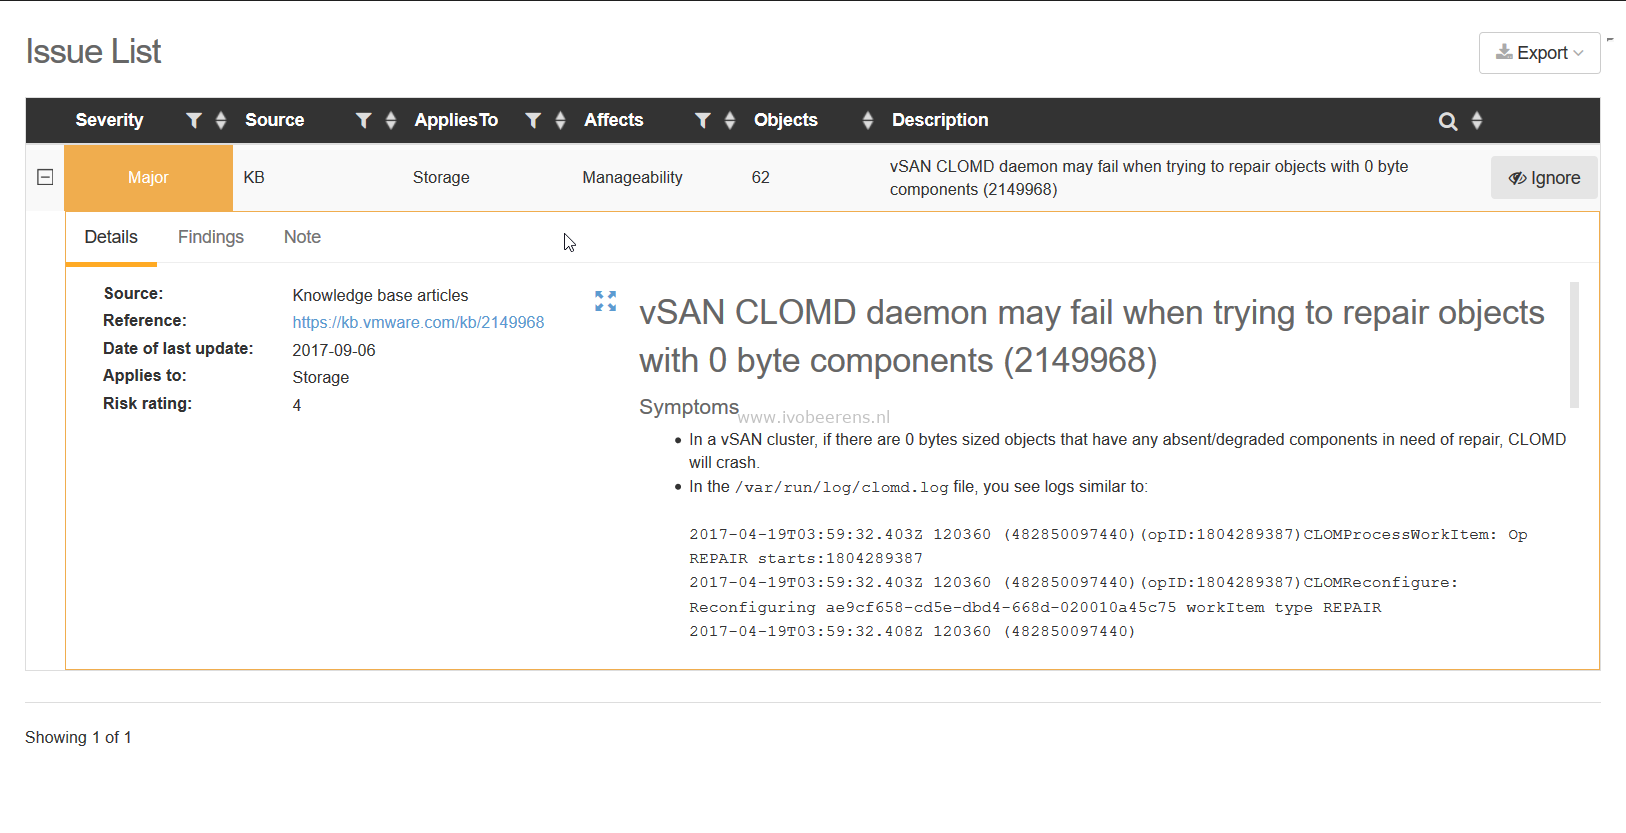Sort by Severity column arrows
The image size is (1626, 833).
[221, 120]
